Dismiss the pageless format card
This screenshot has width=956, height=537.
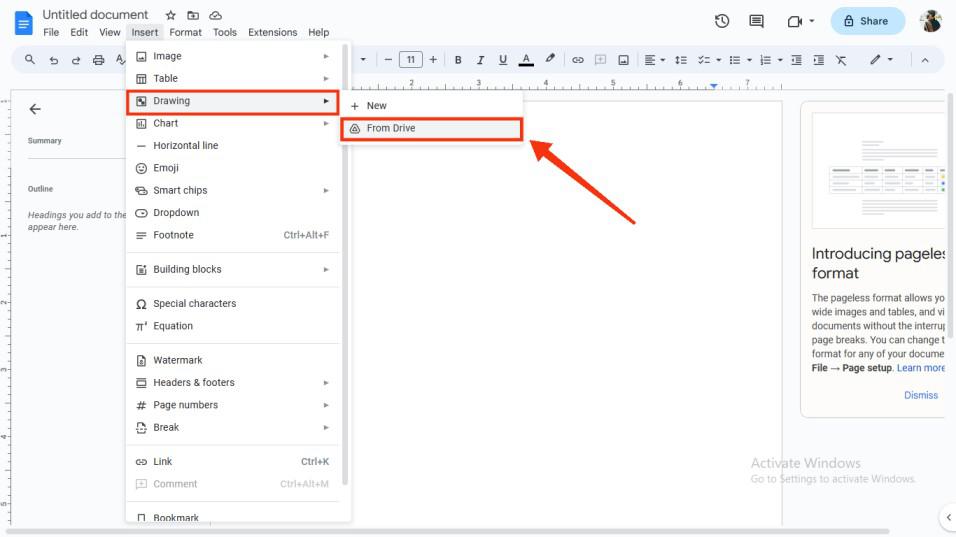coord(921,396)
